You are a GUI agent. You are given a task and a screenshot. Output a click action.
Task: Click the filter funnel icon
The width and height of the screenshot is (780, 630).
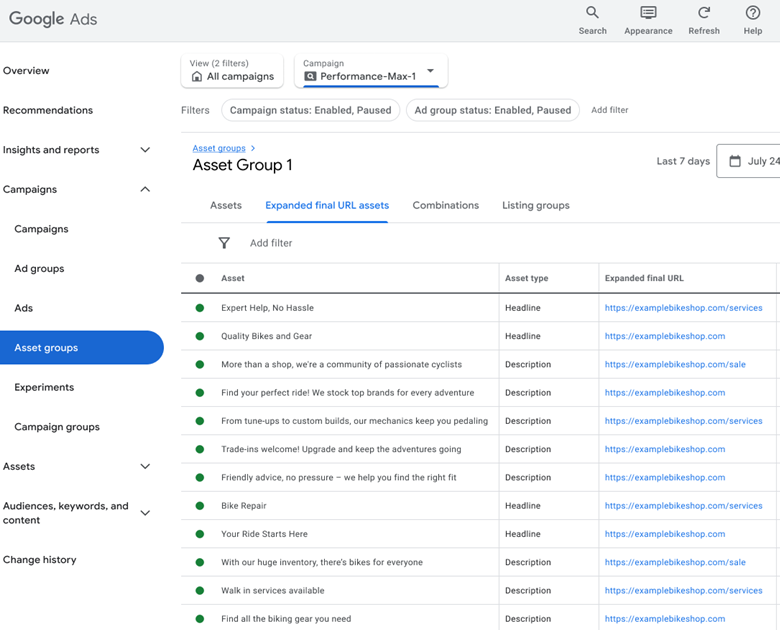[x=224, y=243]
